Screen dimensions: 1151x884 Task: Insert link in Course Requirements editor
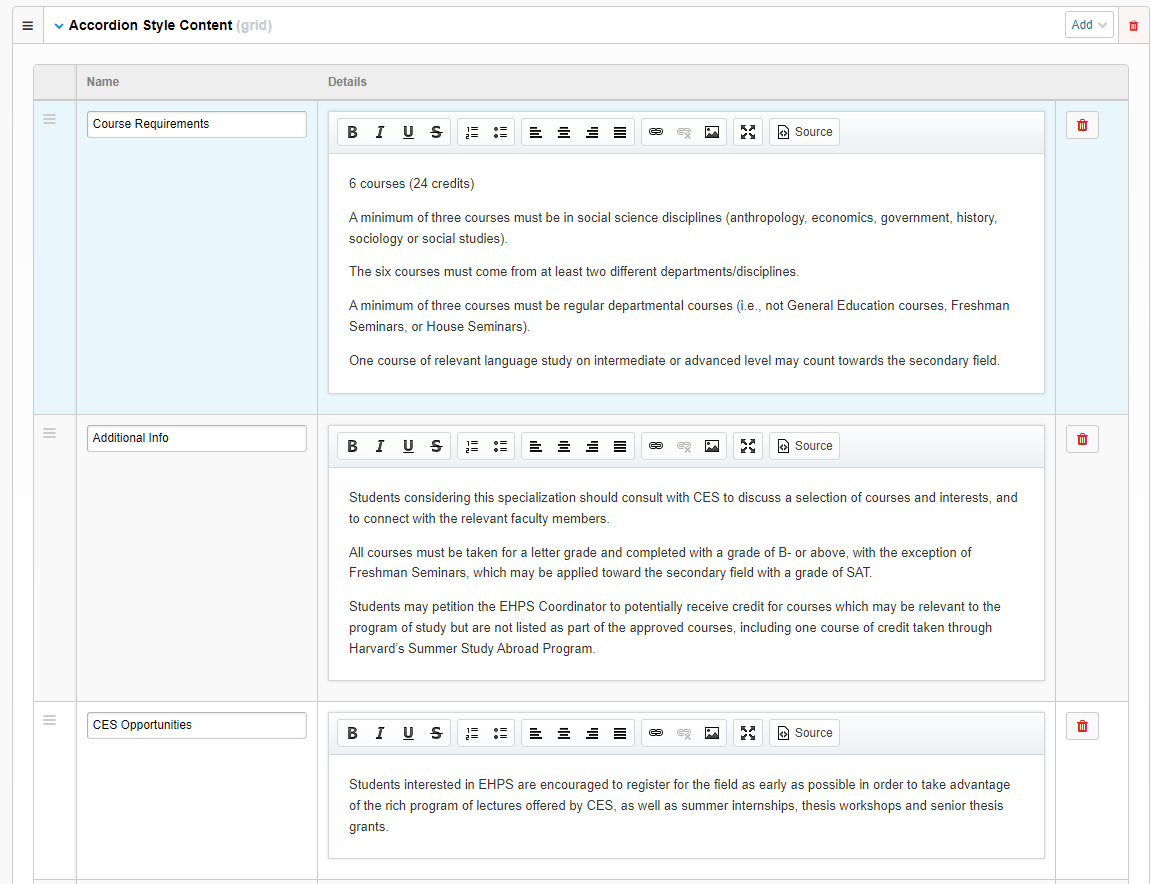656,132
